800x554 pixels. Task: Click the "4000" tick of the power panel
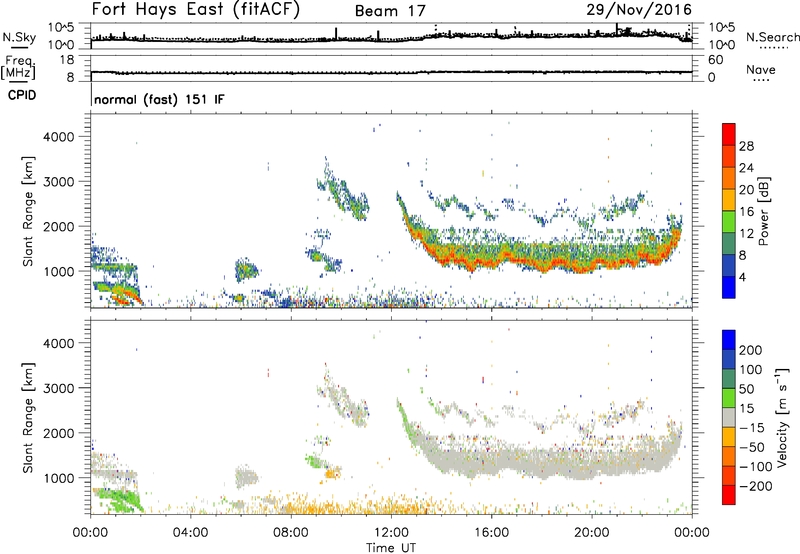[58, 137]
